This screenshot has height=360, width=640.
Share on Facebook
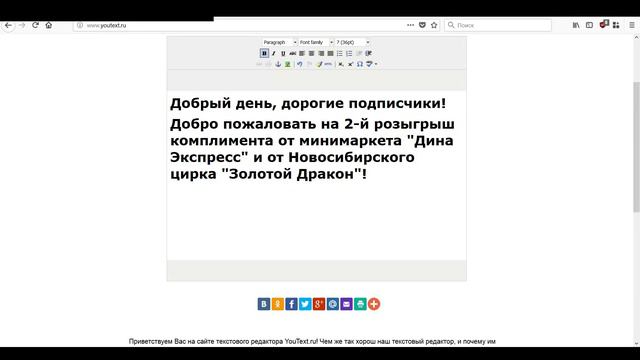pyautogui.click(x=291, y=304)
